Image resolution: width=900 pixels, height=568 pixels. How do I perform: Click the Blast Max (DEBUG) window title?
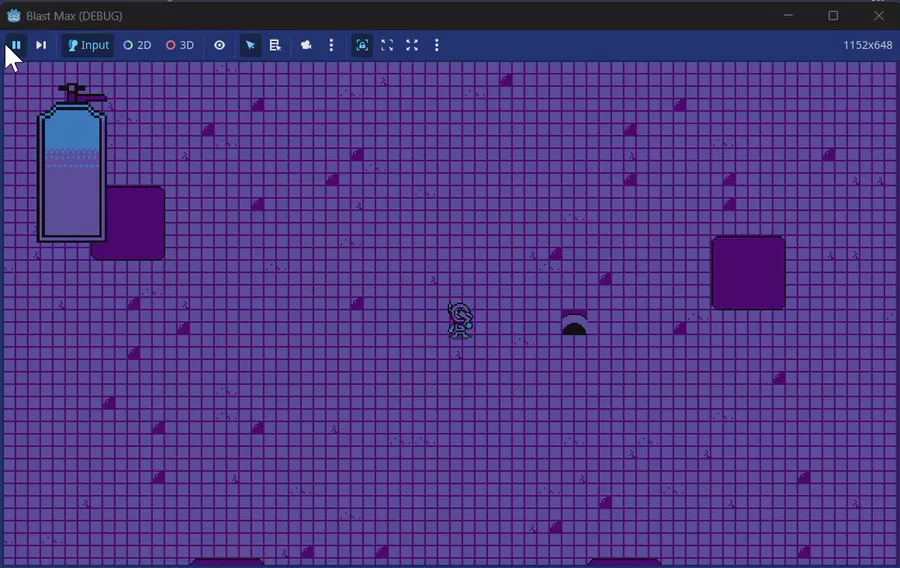[x=74, y=16]
